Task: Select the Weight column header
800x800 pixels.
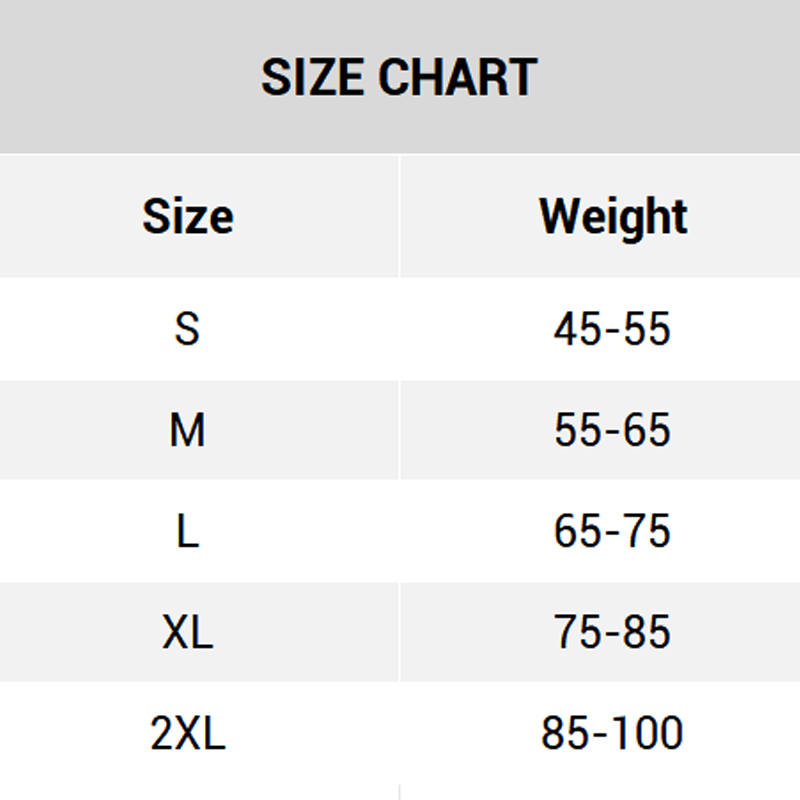Action: point(613,216)
